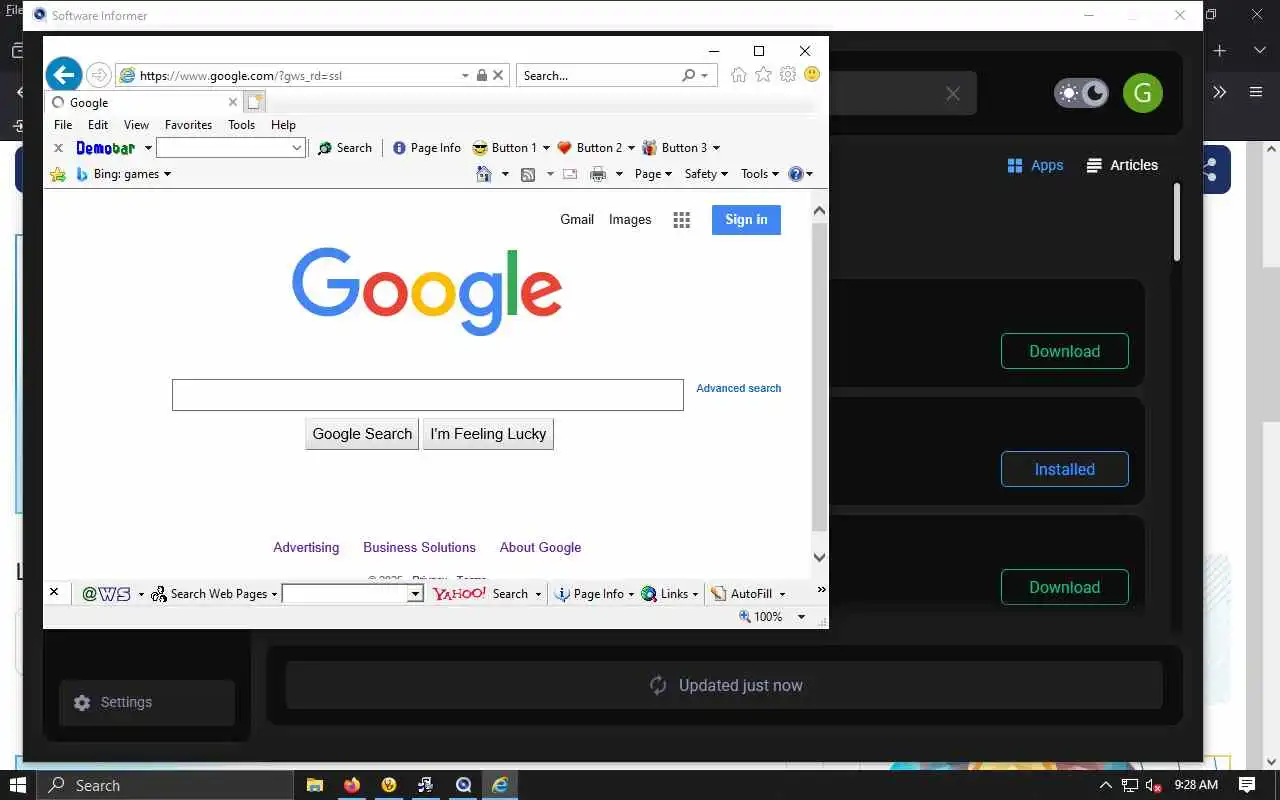Open the Advanced search link
The image size is (1280, 800).
click(x=739, y=388)
